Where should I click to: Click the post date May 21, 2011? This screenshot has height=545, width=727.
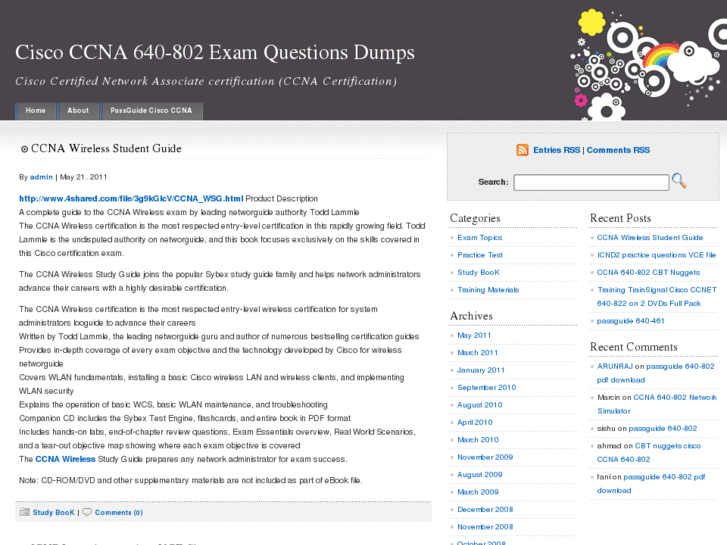tap(83, 177)
